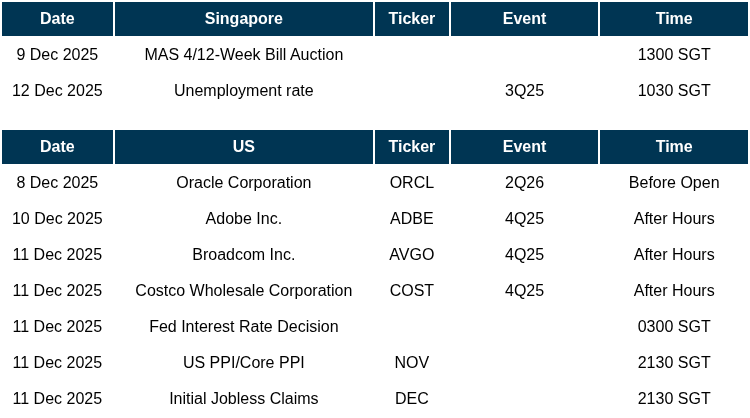Select the Singapore Unemployment rate cell

pyautogui.click(x=243, y=91)
